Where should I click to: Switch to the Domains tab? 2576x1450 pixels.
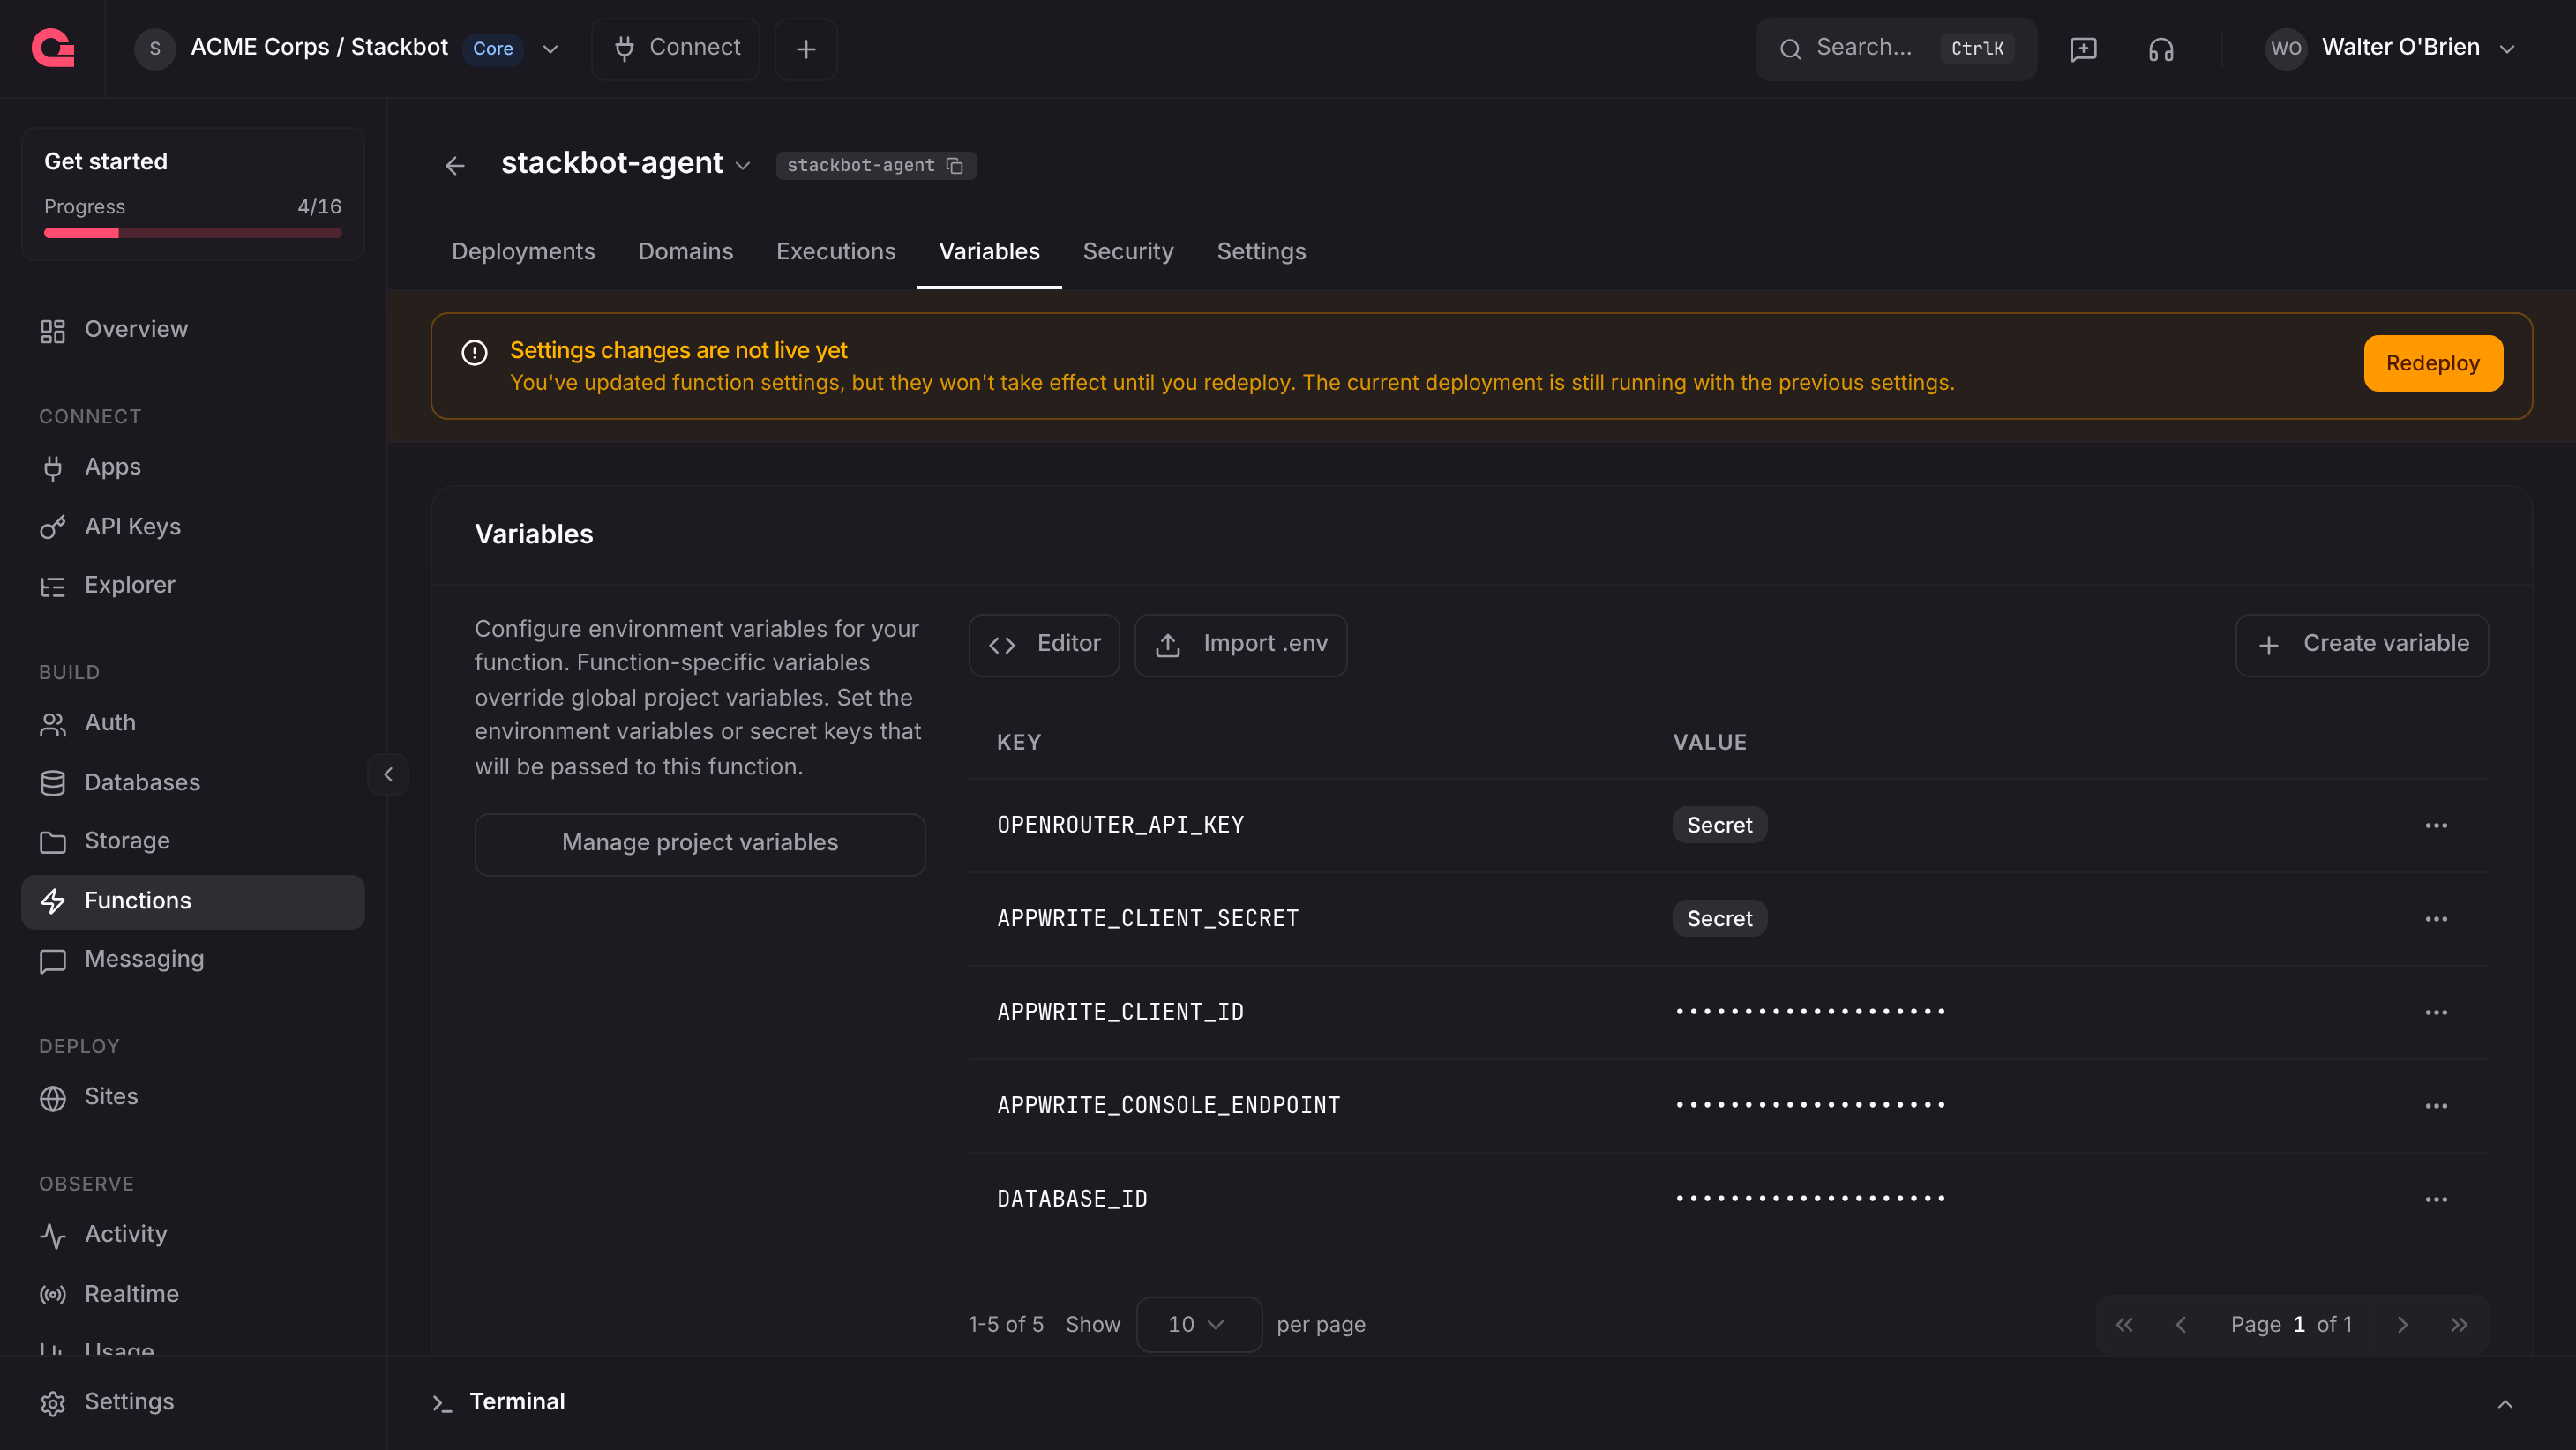[x=685, y=252]
